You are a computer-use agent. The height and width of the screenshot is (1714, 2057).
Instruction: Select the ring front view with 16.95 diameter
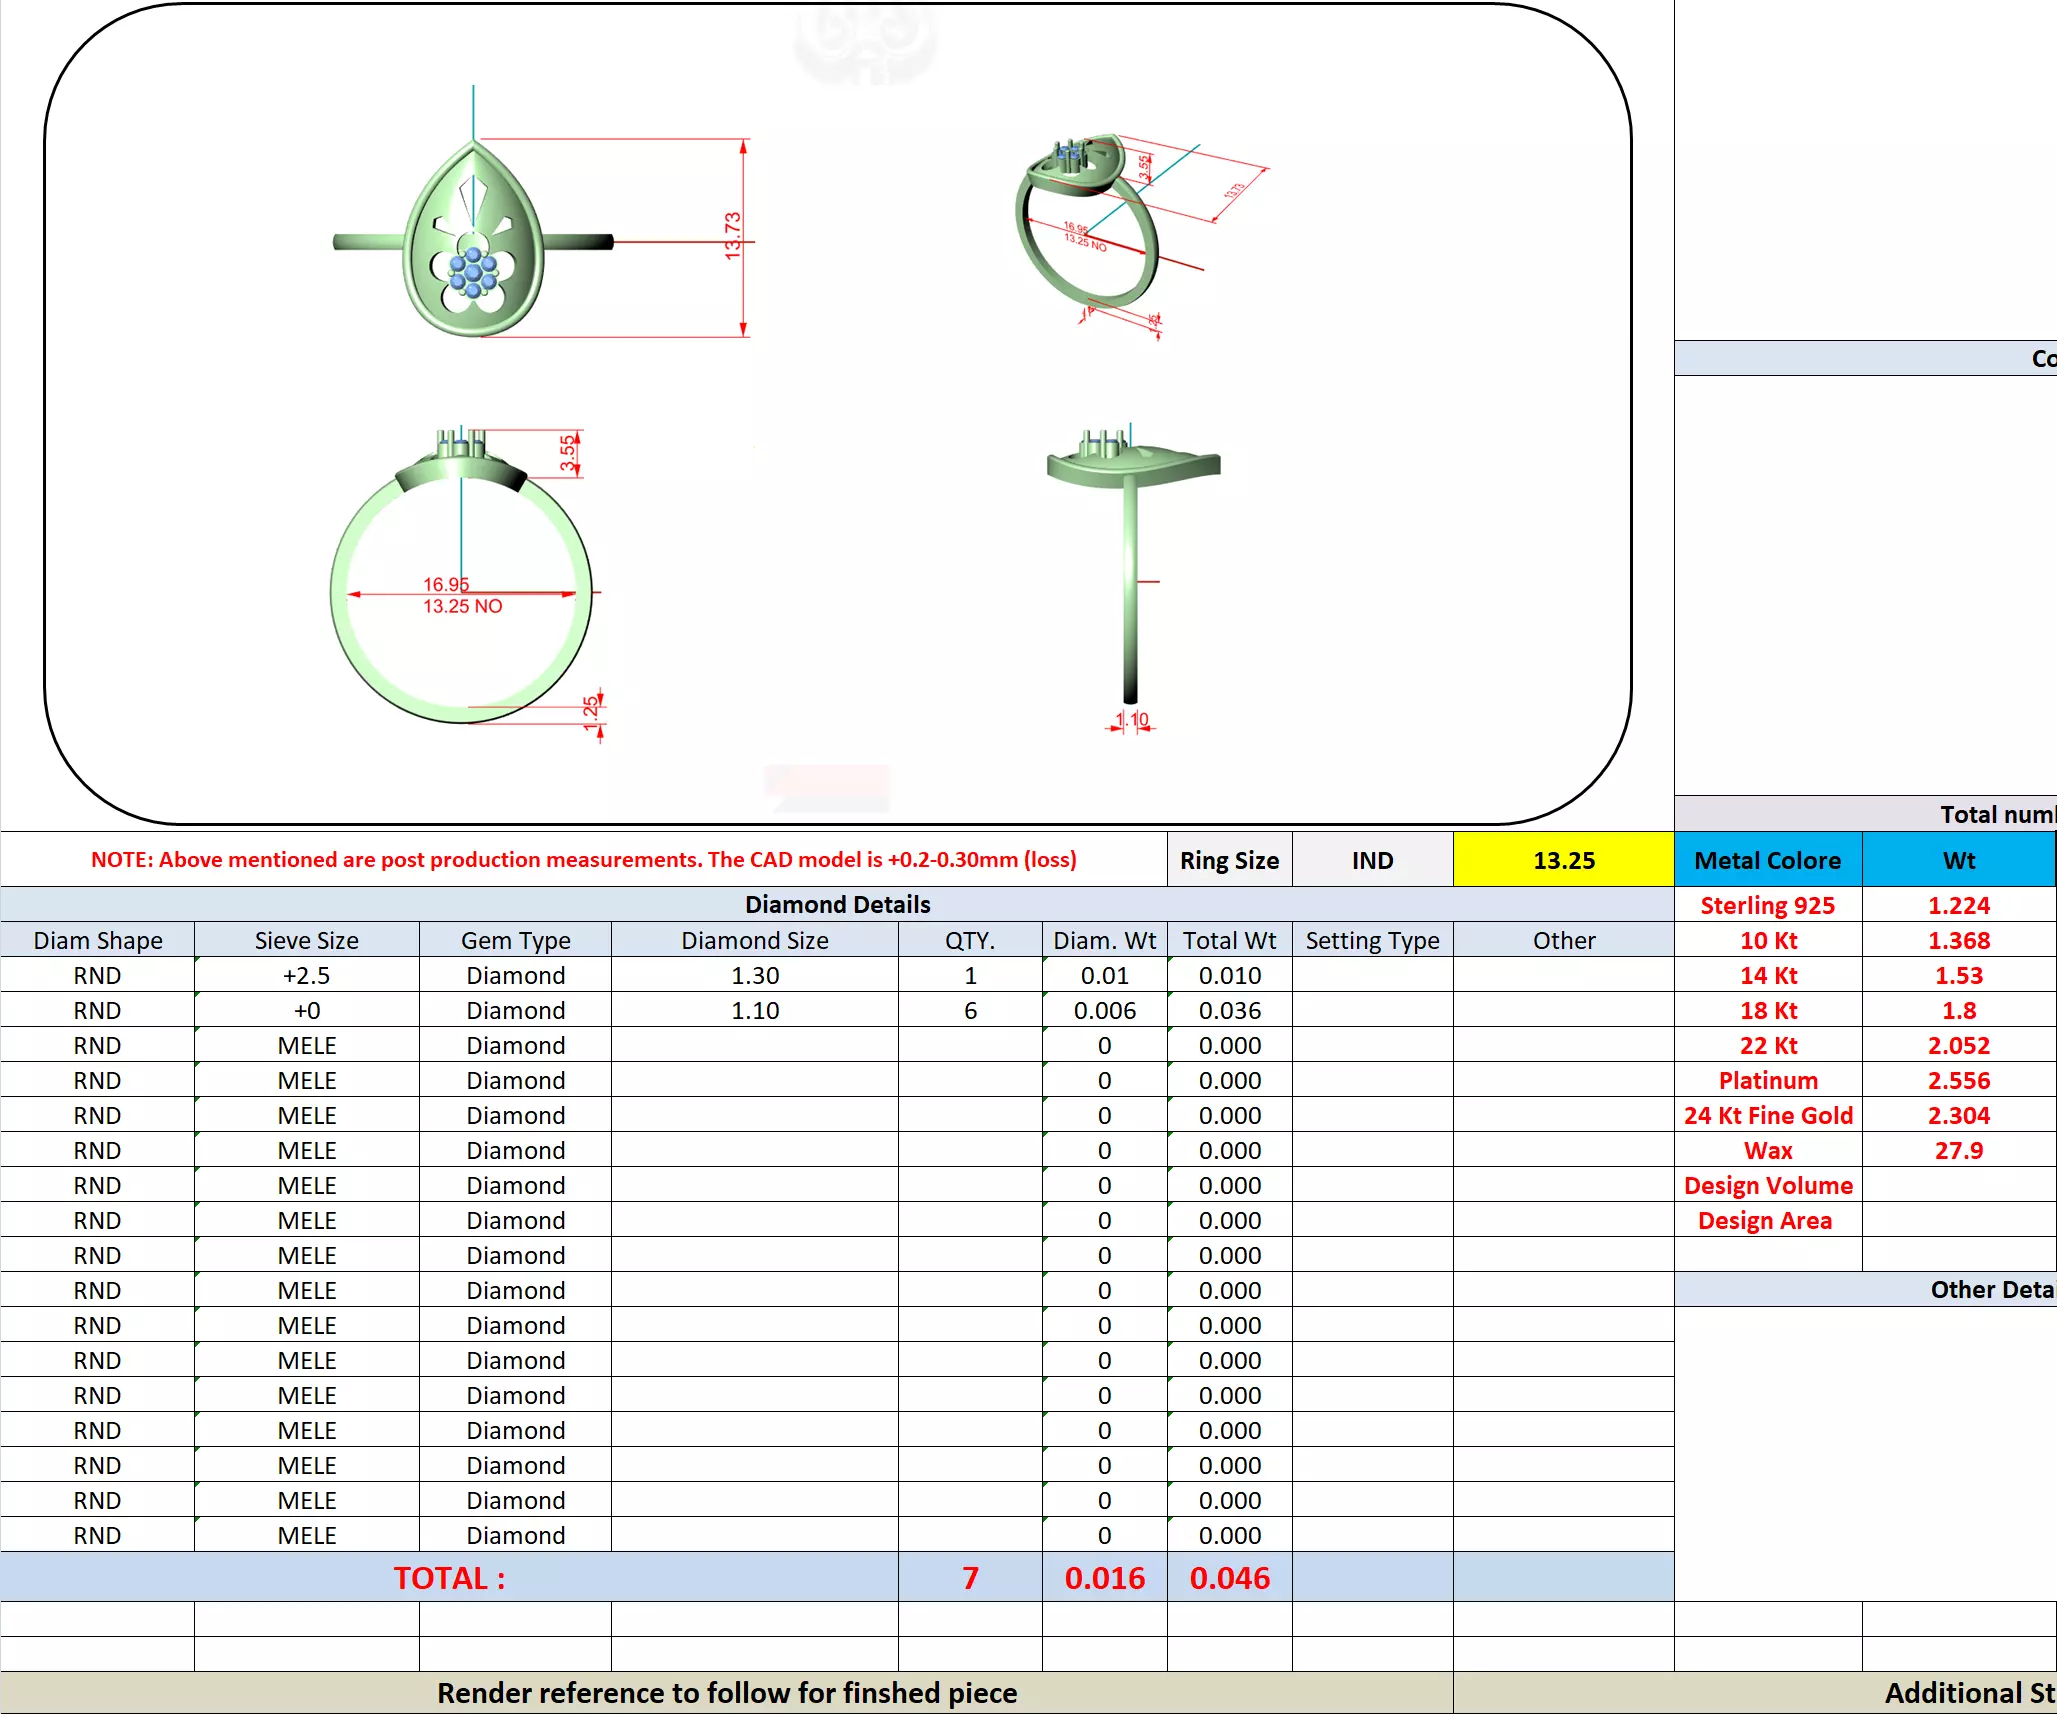461,590
